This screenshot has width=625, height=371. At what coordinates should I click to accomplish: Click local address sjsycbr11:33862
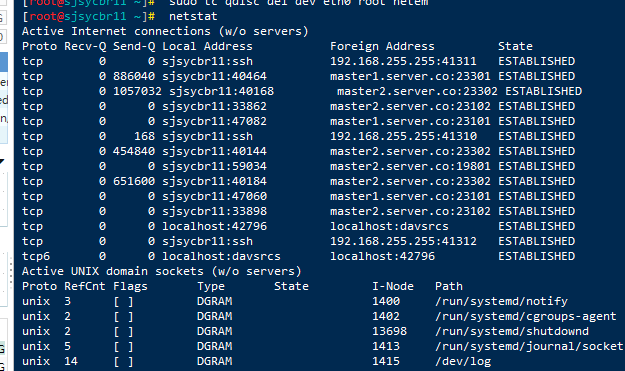click(x=214, y=106)
